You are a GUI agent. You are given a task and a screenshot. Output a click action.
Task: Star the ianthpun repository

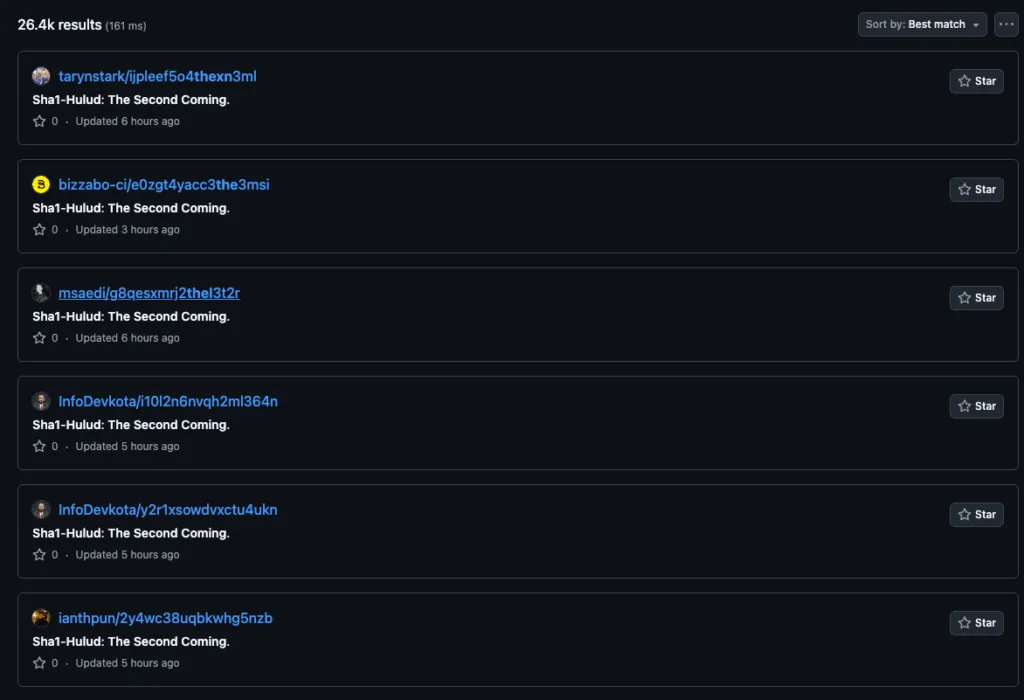coord(976,623)
